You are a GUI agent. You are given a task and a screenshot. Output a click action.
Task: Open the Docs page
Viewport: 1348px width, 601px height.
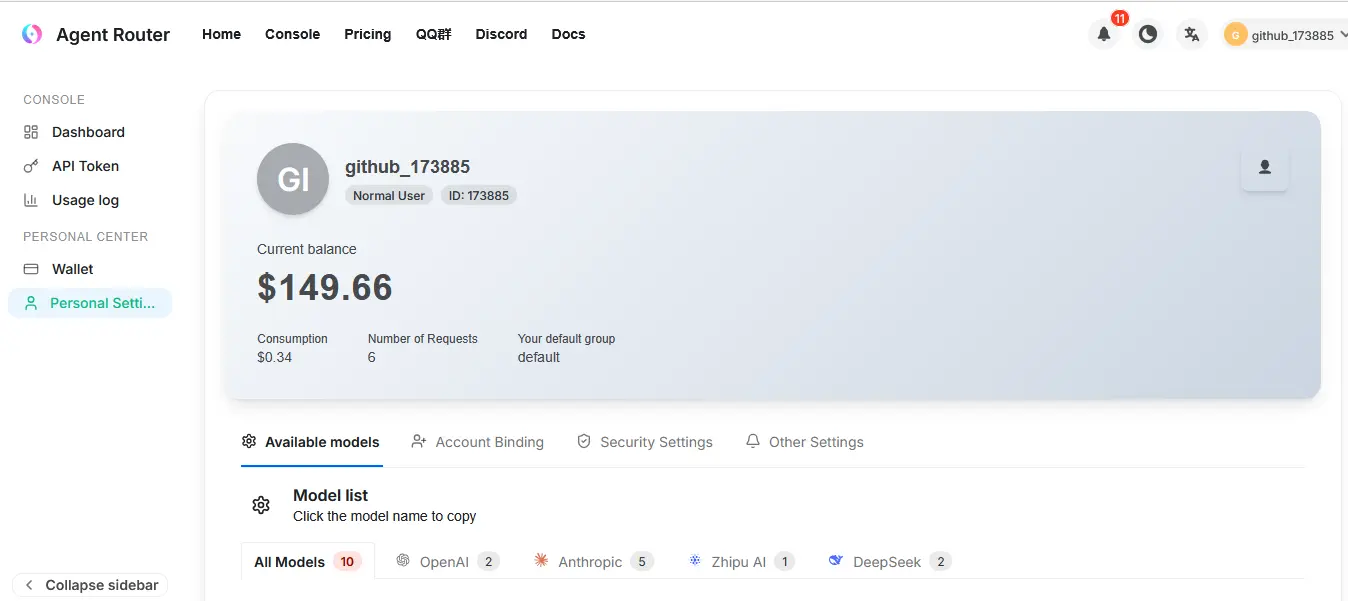coord(568,34)
